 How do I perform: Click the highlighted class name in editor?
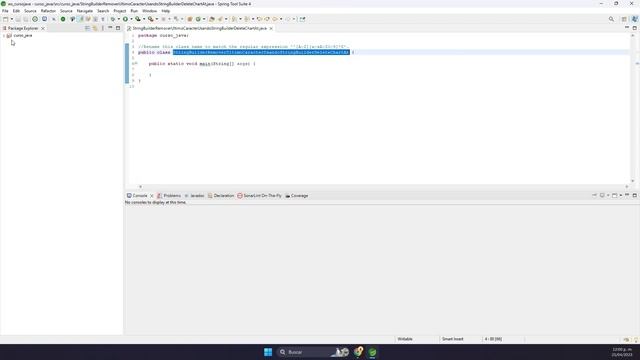pos(261,52)
